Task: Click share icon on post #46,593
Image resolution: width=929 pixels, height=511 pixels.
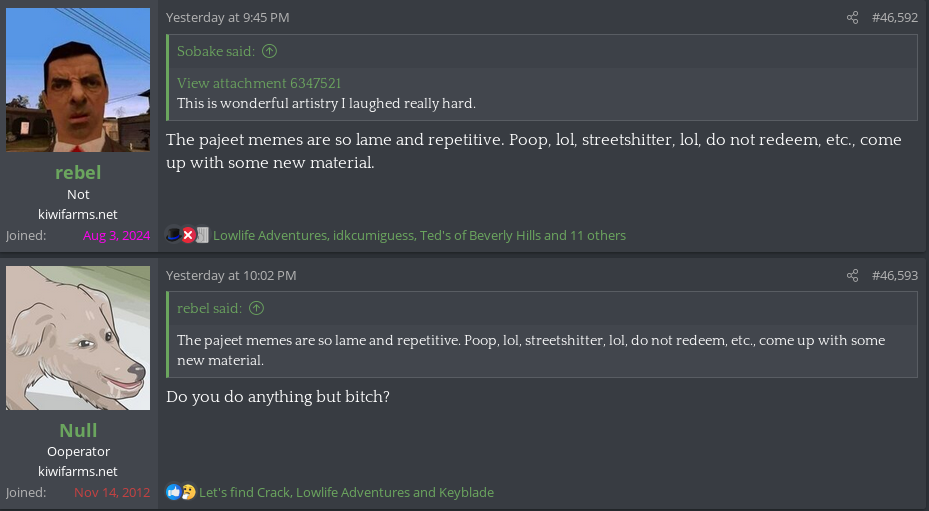Action: pyautogui.click(x=852, y=276)
